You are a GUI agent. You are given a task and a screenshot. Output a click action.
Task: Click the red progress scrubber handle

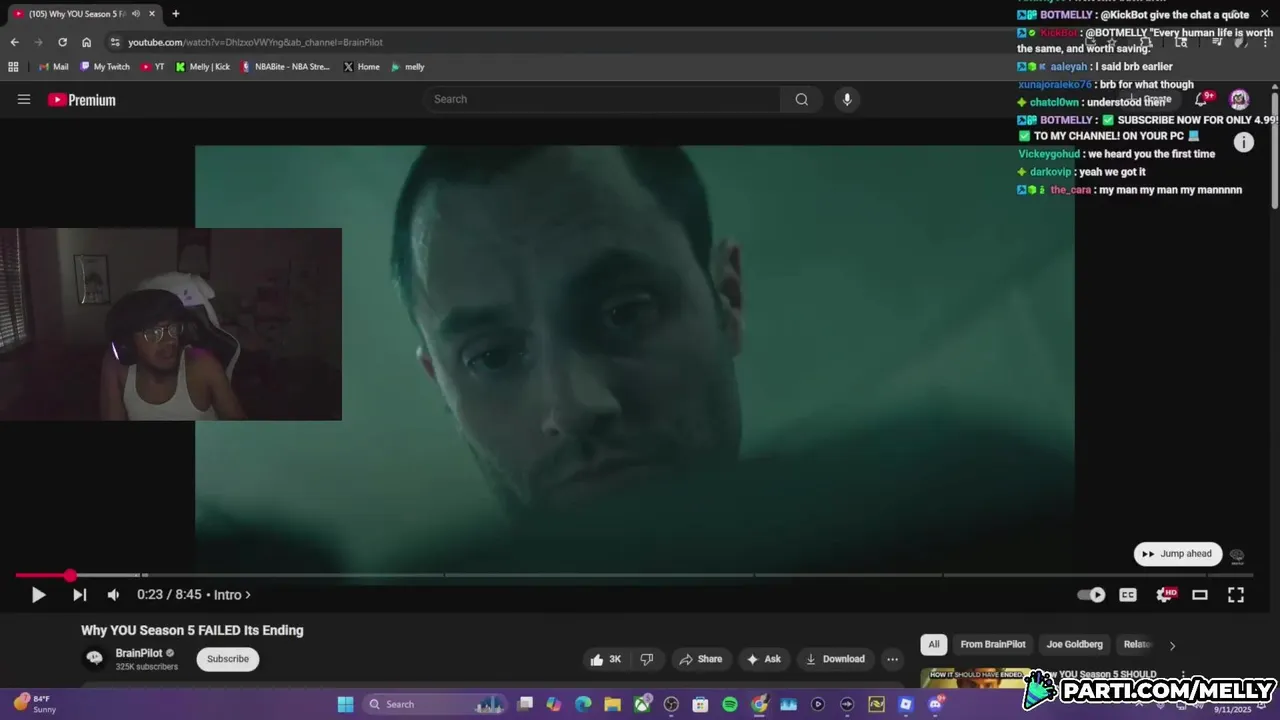70,575
